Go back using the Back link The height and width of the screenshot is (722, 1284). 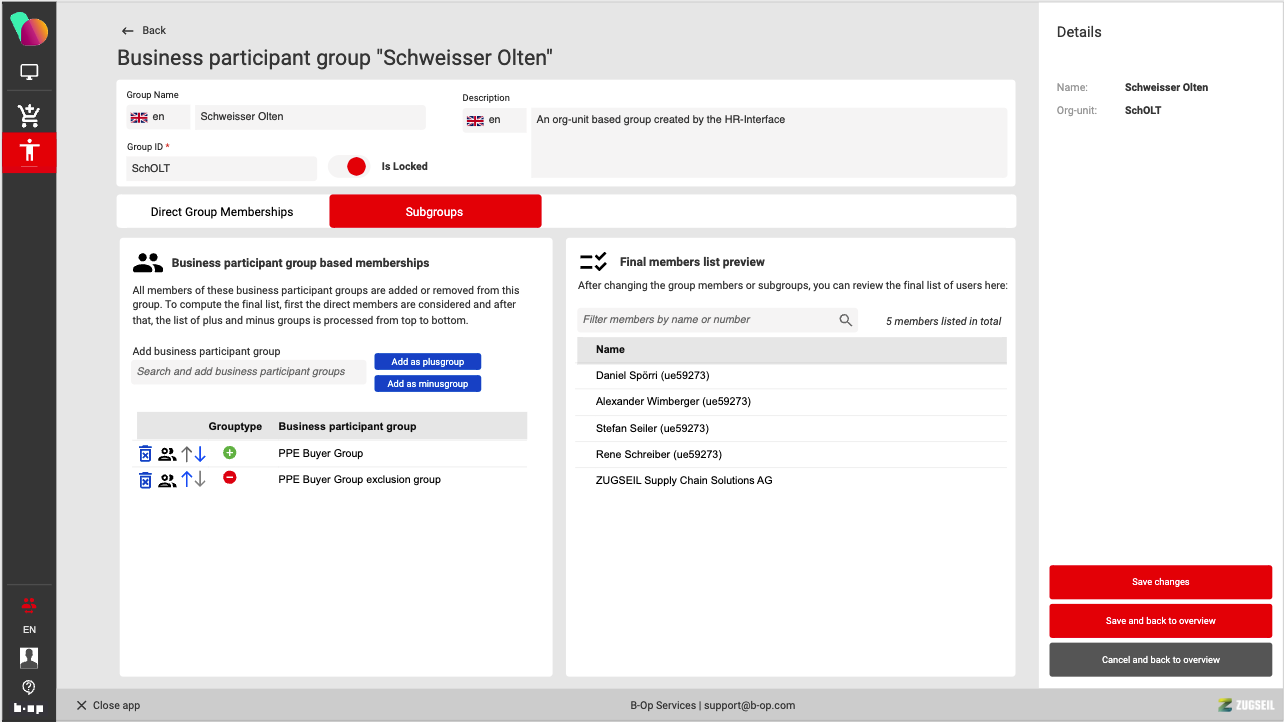coord(144,31)
